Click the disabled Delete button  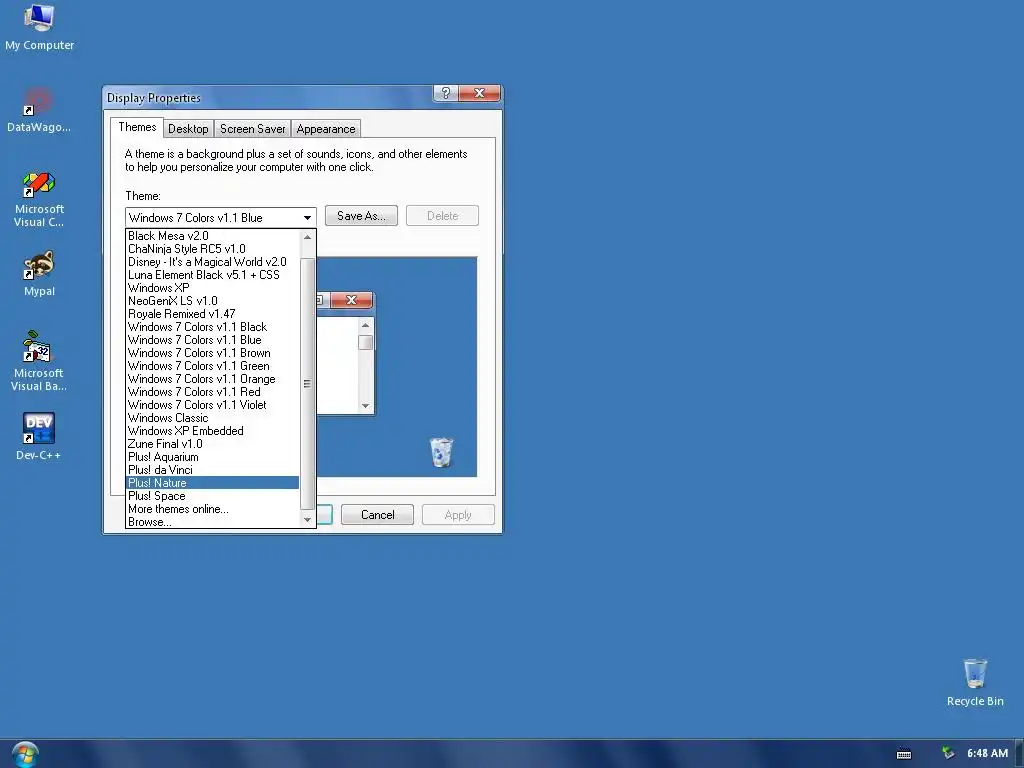[442, 216]
